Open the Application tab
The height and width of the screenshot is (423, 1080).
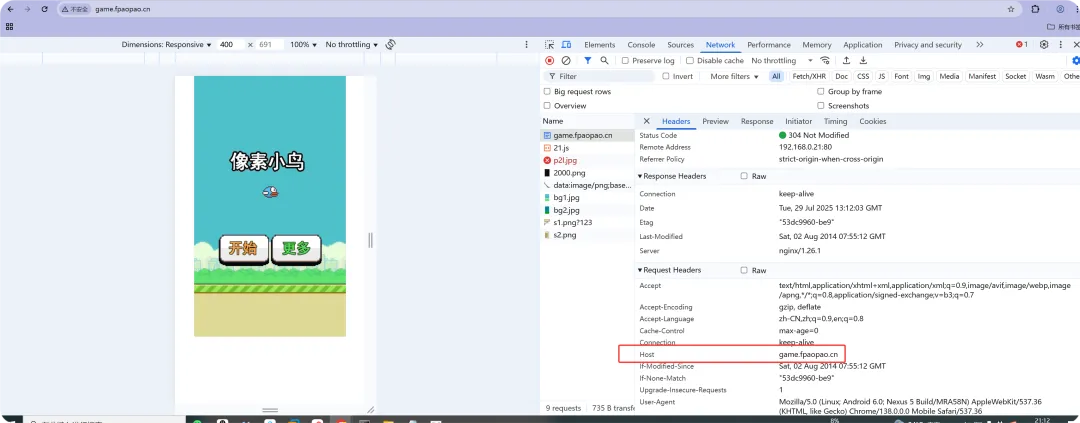point(862,45)
